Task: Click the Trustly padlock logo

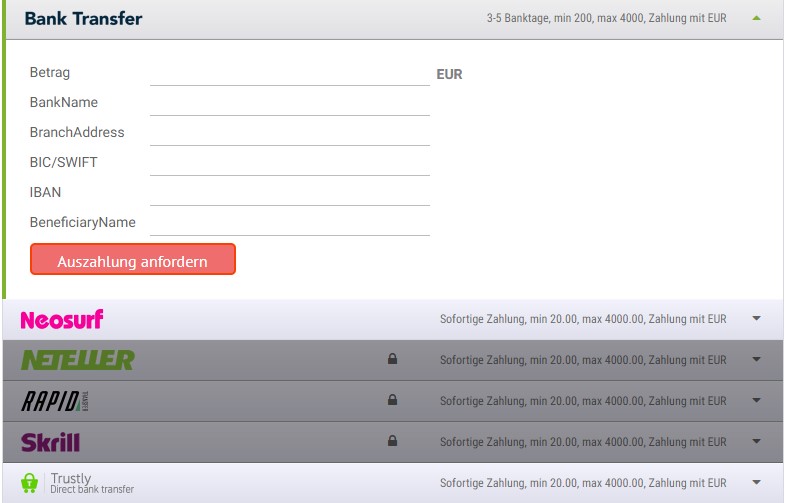Action: [30, 483]
